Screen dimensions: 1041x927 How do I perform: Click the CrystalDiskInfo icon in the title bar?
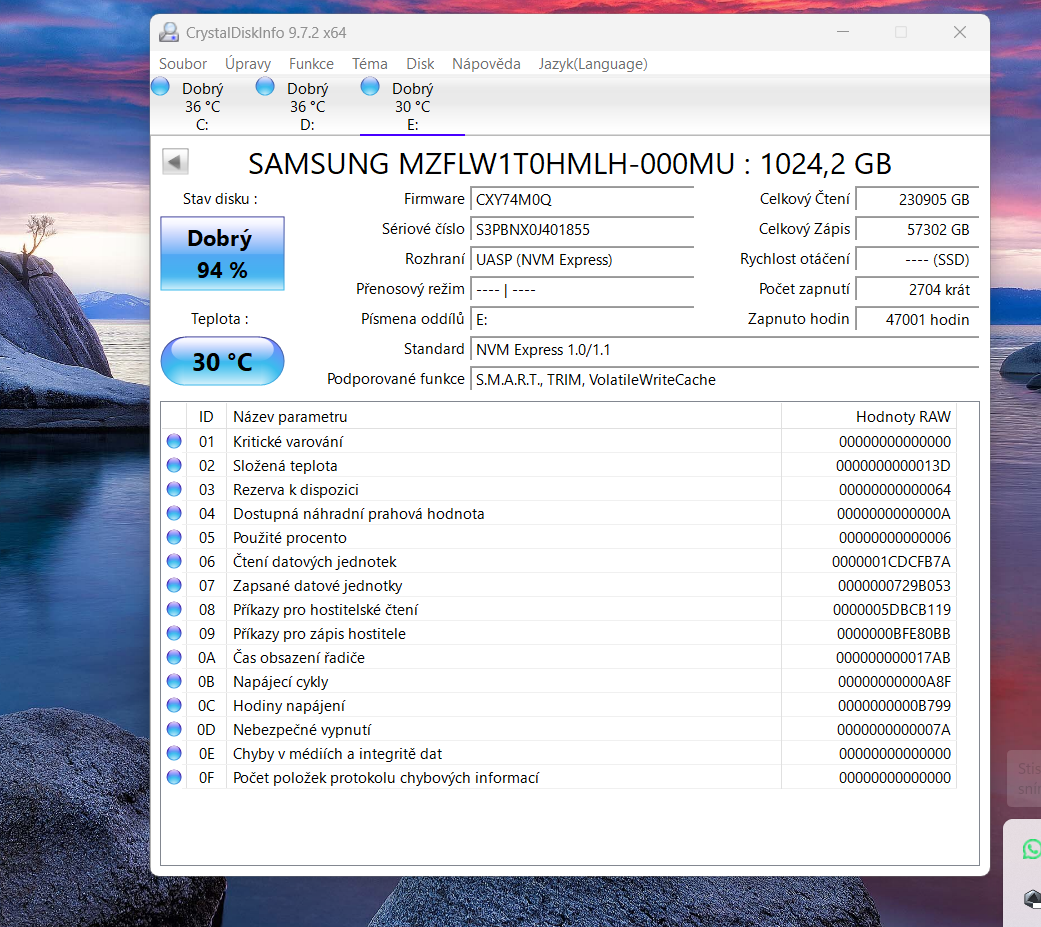point(168,31)
